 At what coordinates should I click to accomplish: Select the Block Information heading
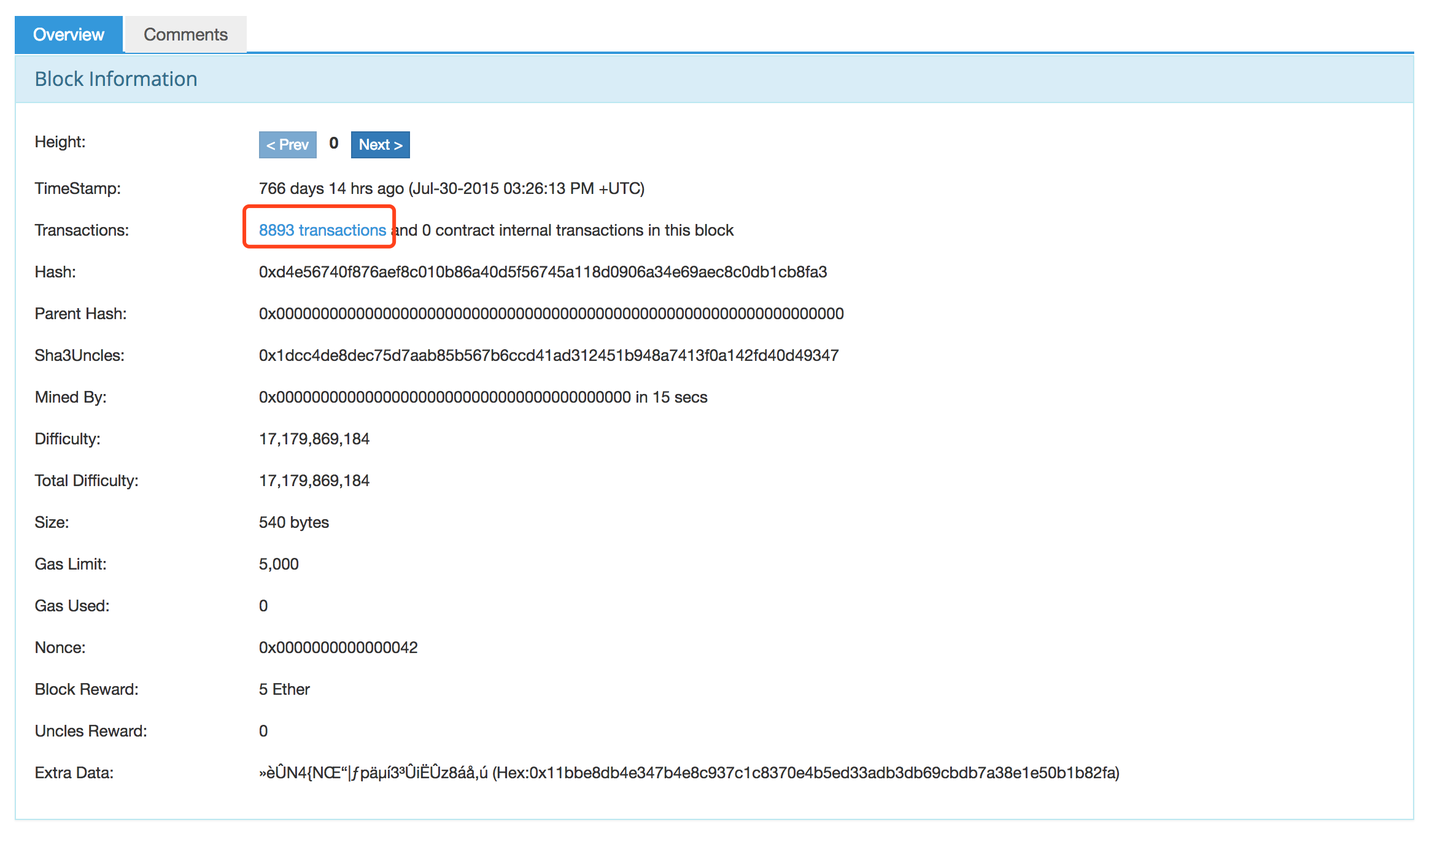[116, 79]
